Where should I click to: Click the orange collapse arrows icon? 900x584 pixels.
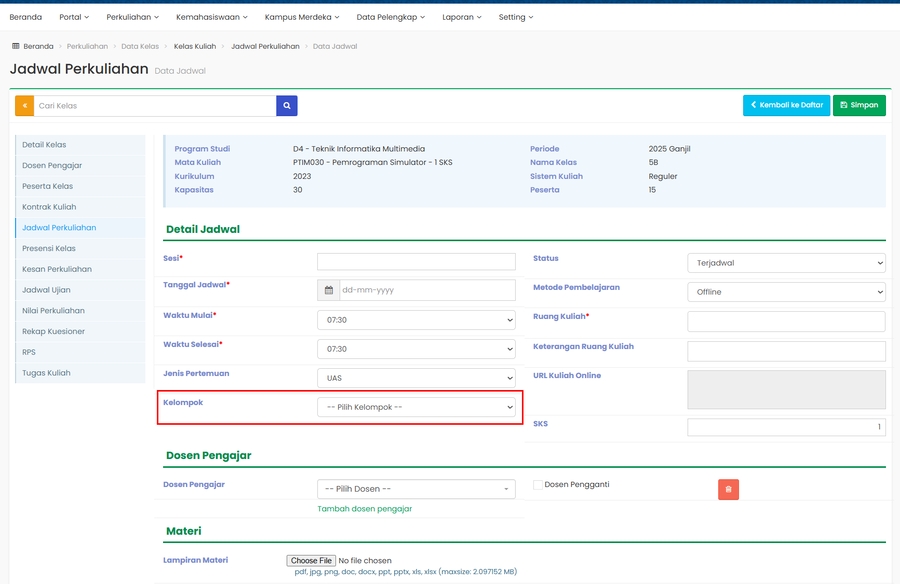point(24,106)
